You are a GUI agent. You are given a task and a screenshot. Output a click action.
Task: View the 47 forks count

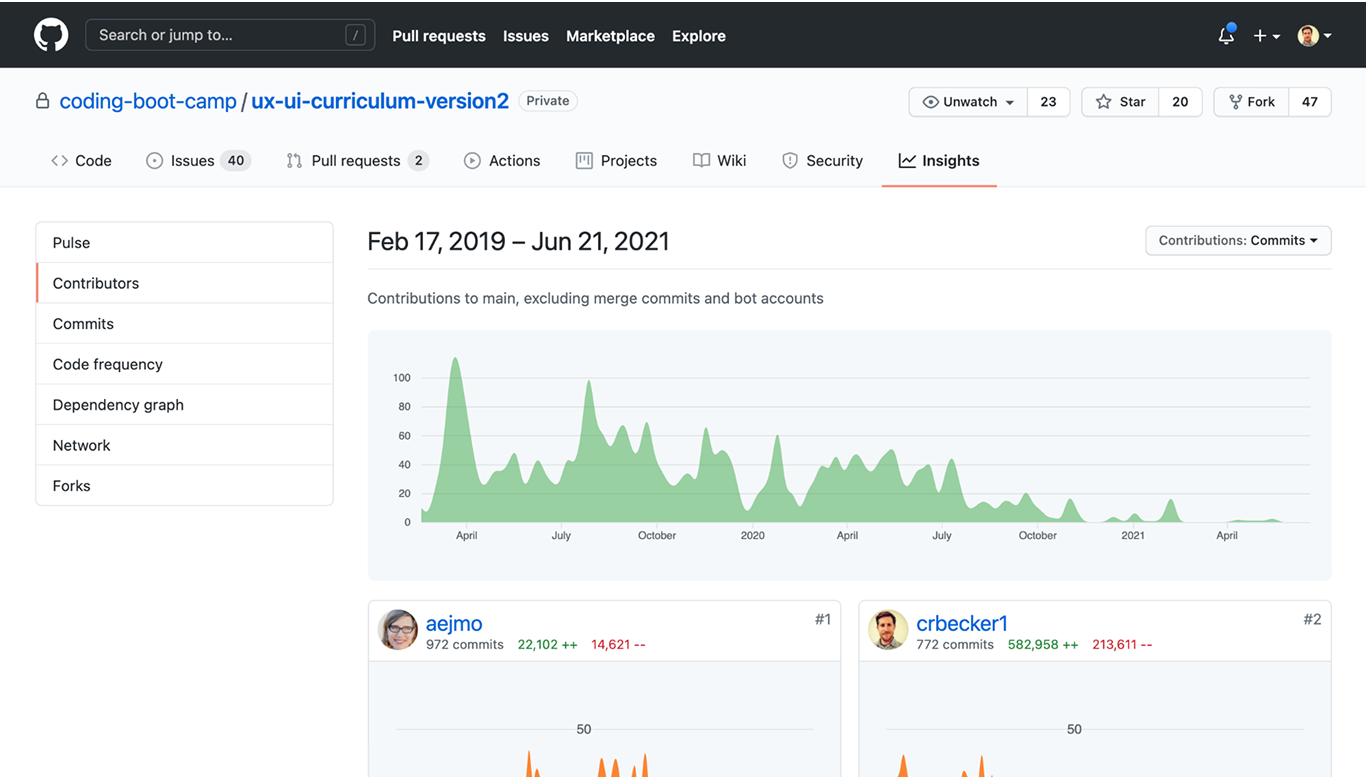[x=1310, y=102]
